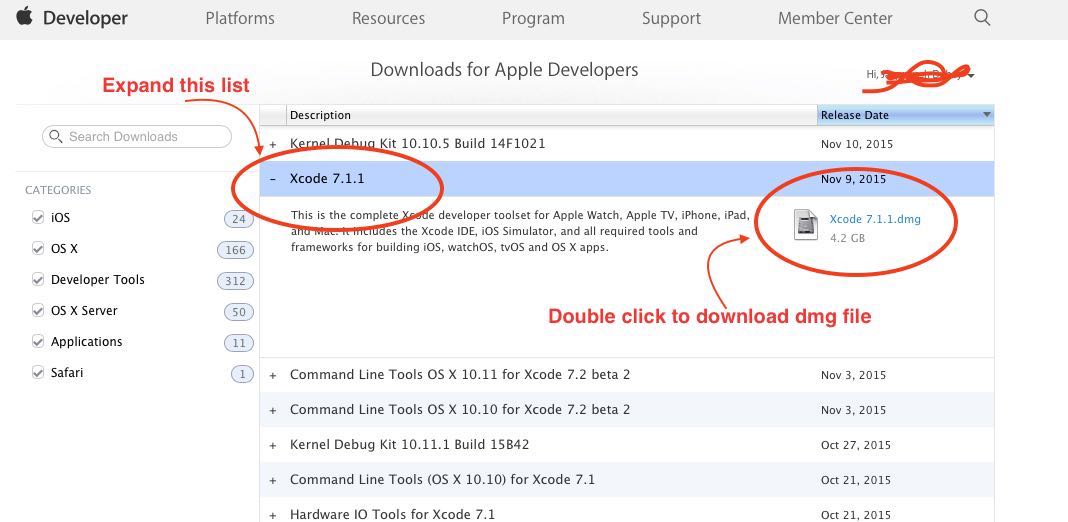
Task: Expand Command Line Tools (OS X 10.10) Xcode 7.1
Action: [x=273, y=480]
